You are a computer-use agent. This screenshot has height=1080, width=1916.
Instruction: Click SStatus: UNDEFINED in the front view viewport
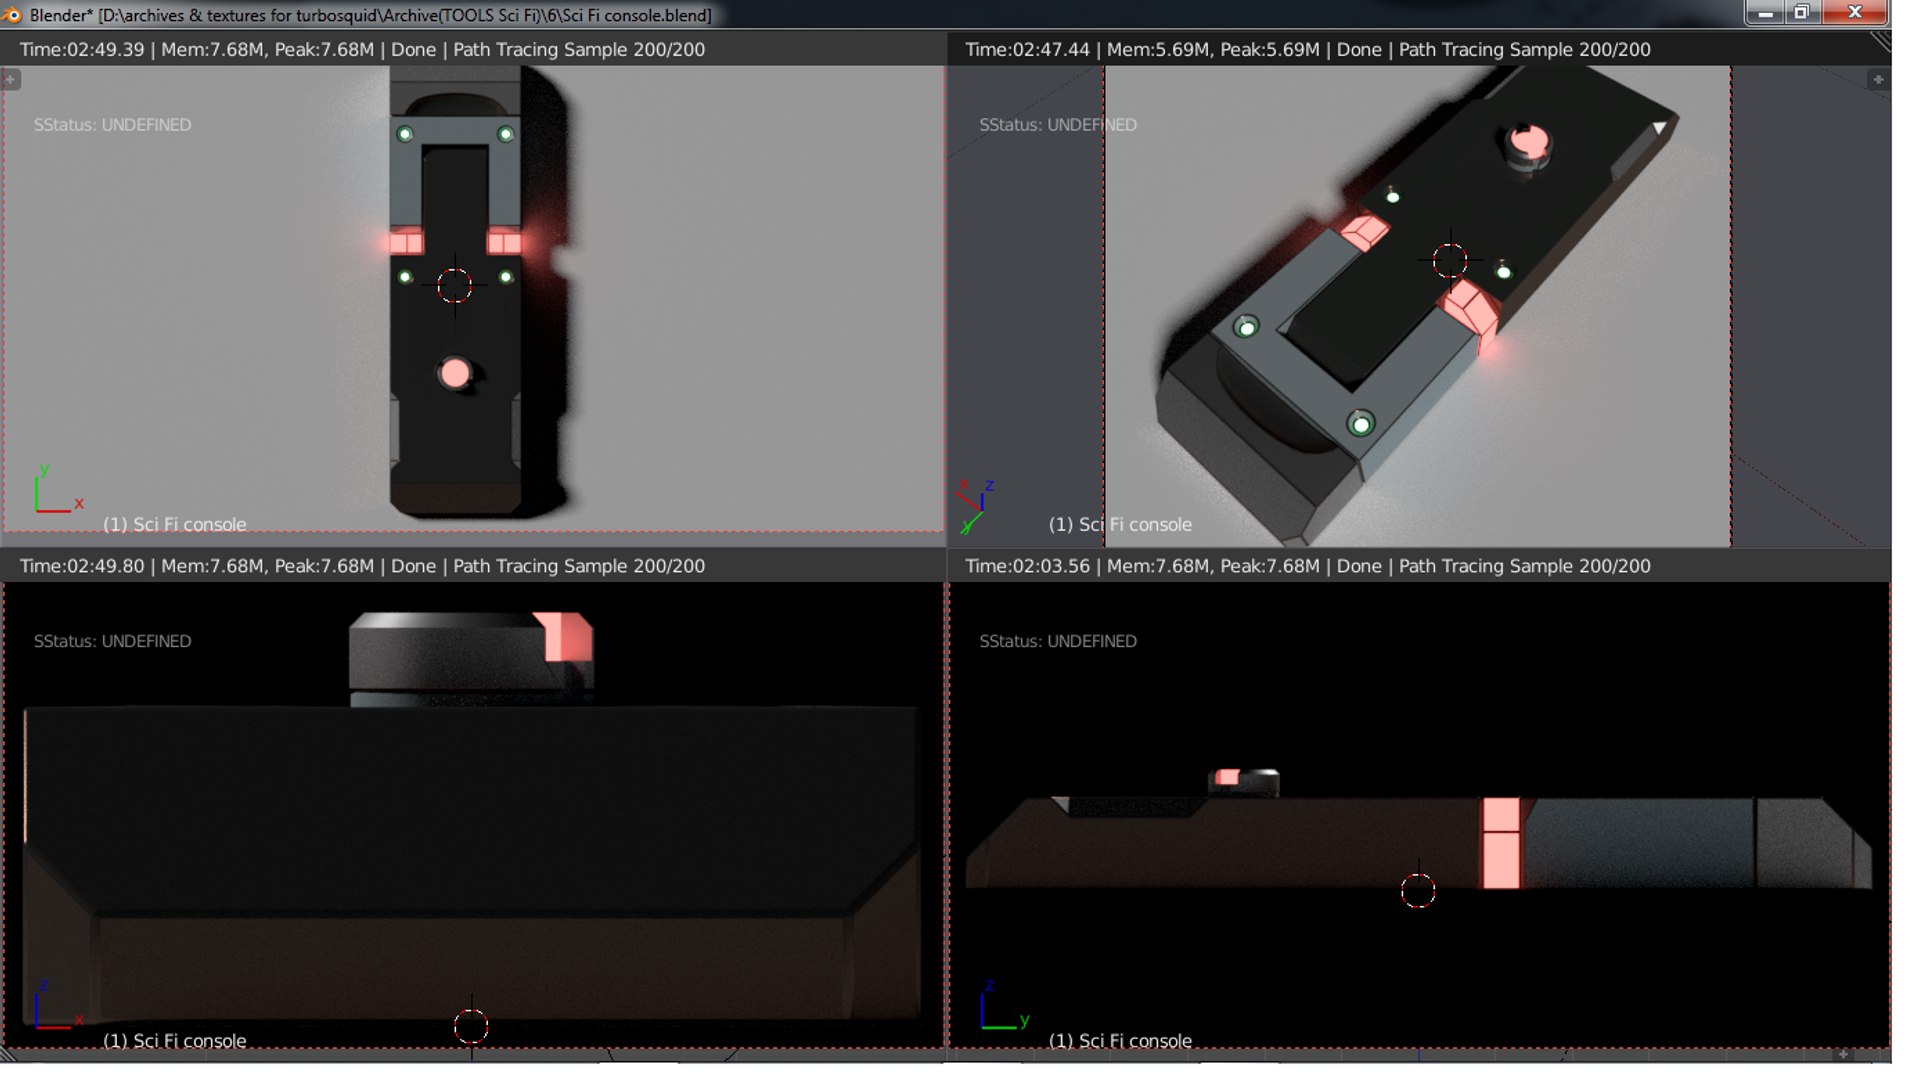pyautogui.click(x=112, y=641)
